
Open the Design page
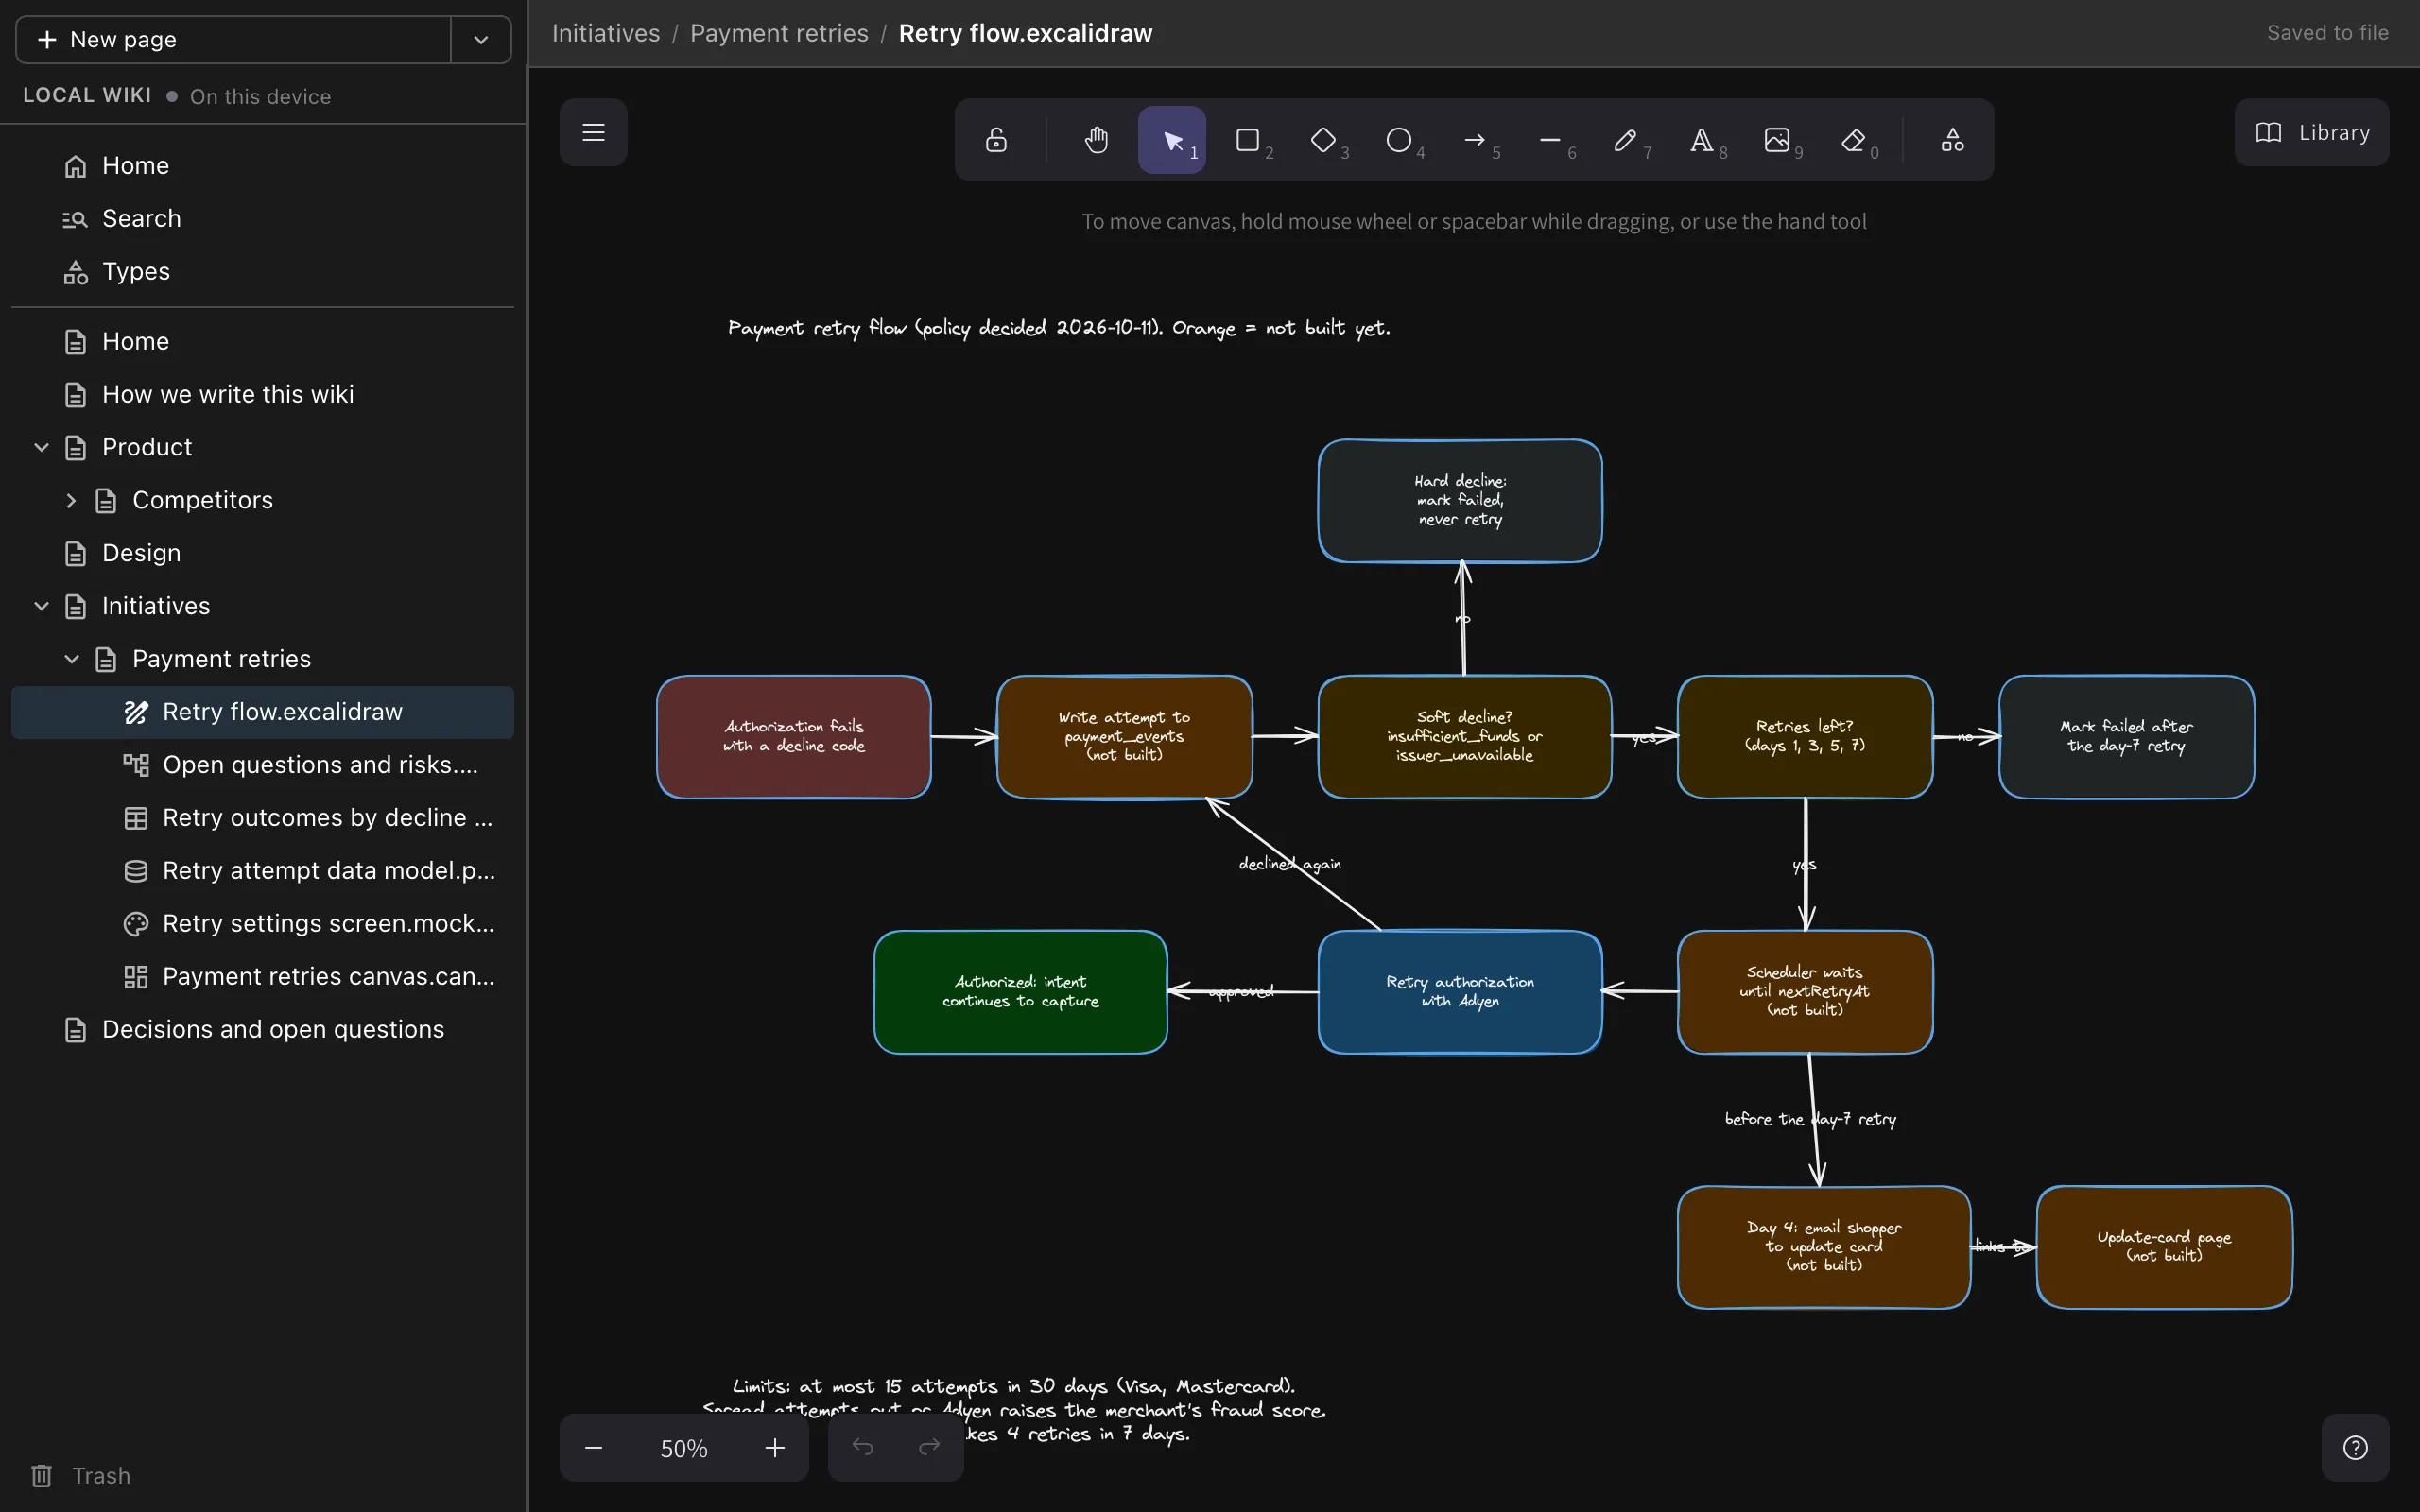(x=263, y=553)
